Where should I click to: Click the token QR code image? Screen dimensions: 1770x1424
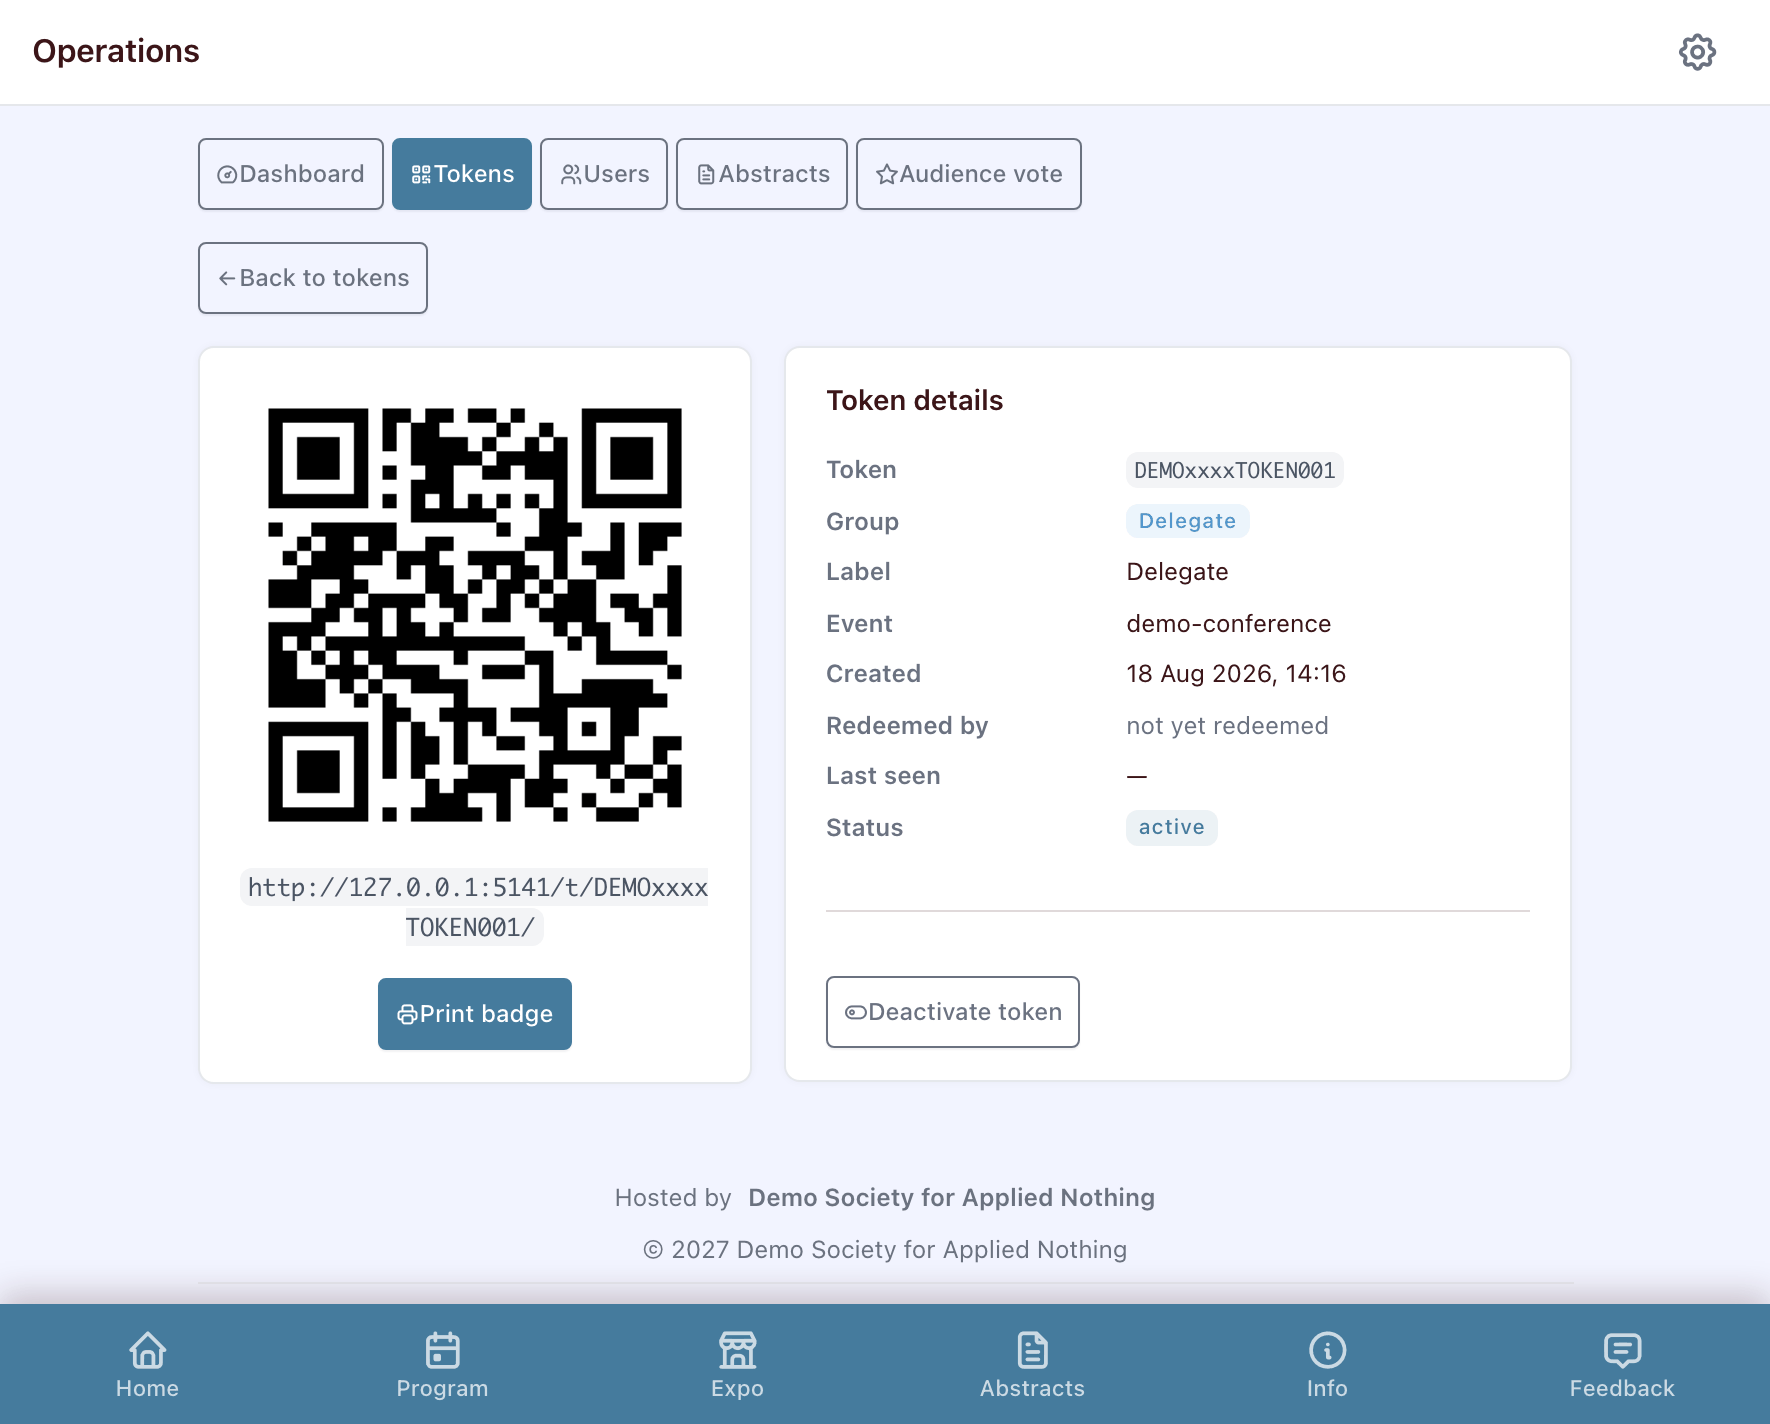point(475,615)
